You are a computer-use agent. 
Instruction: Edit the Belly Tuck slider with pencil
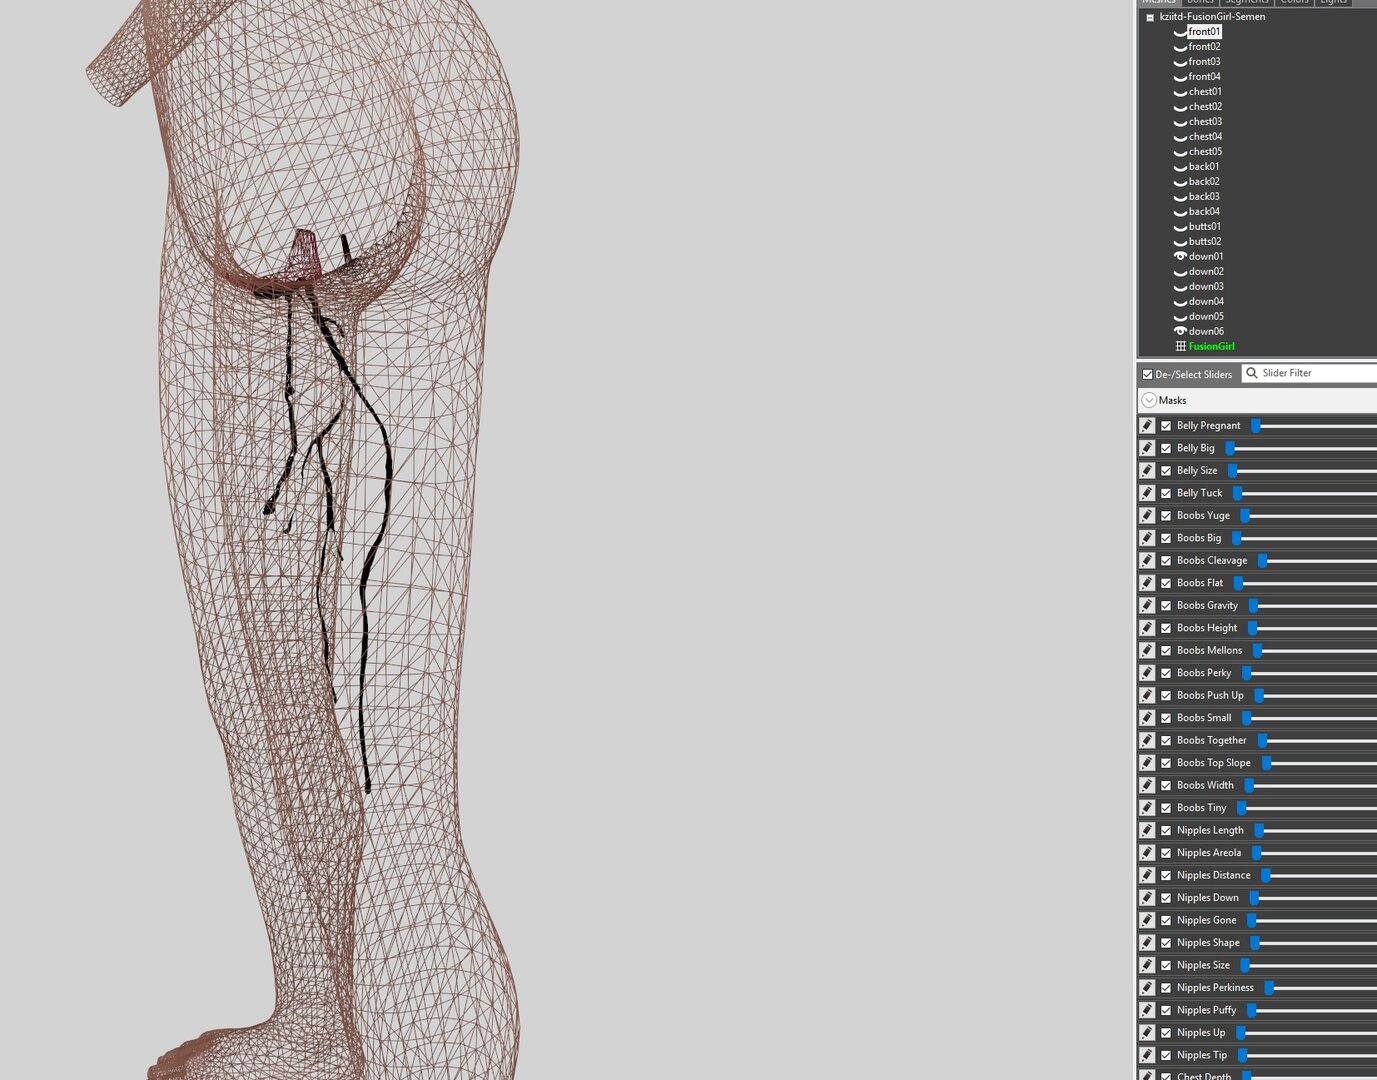1147,493
